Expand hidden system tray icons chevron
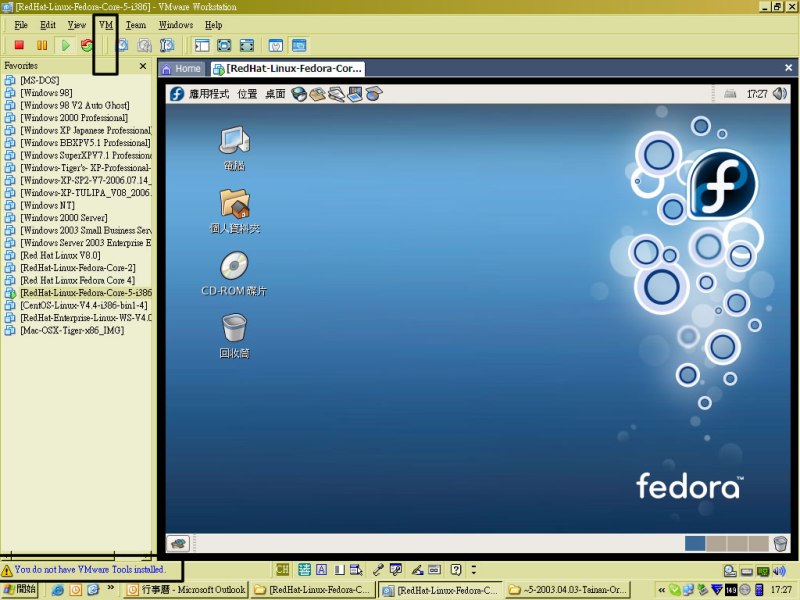Screen dimensions: 800x600 [661, 590]
